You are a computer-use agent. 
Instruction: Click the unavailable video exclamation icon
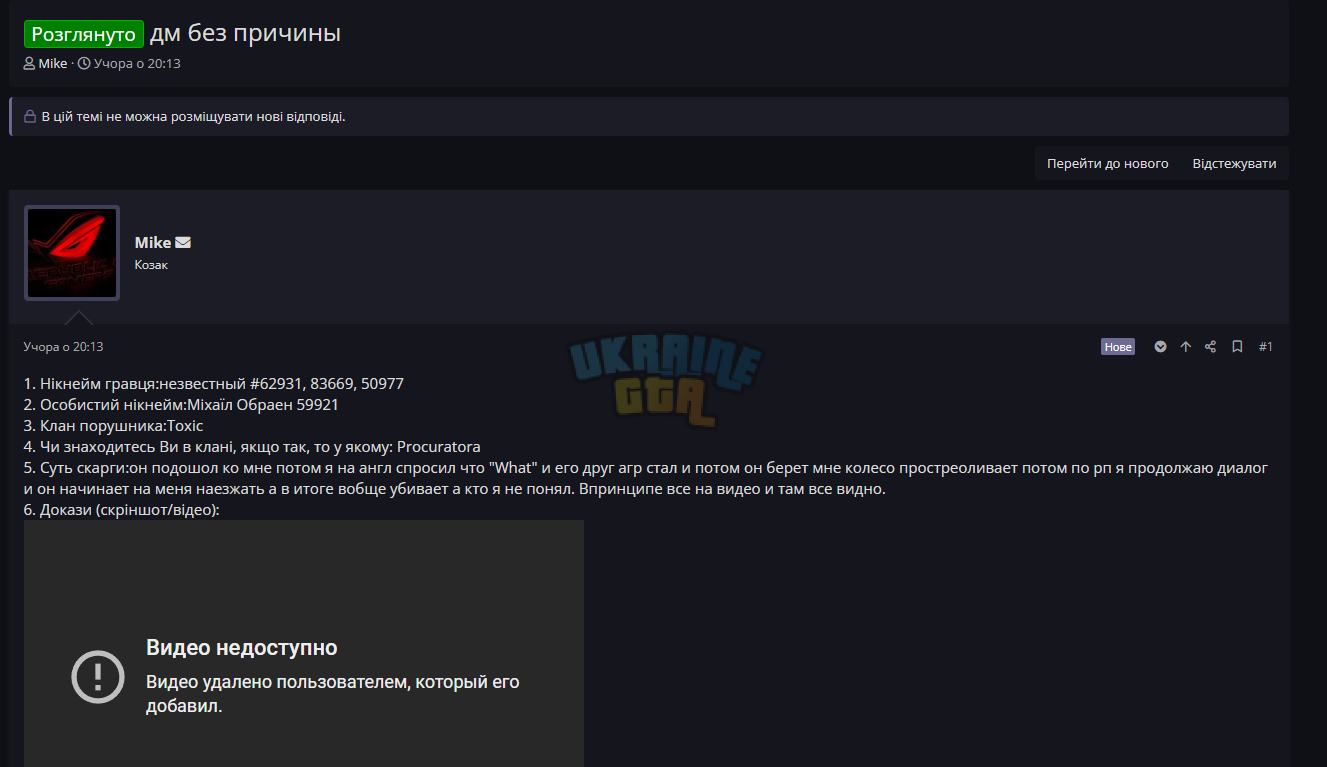(98, 677)
